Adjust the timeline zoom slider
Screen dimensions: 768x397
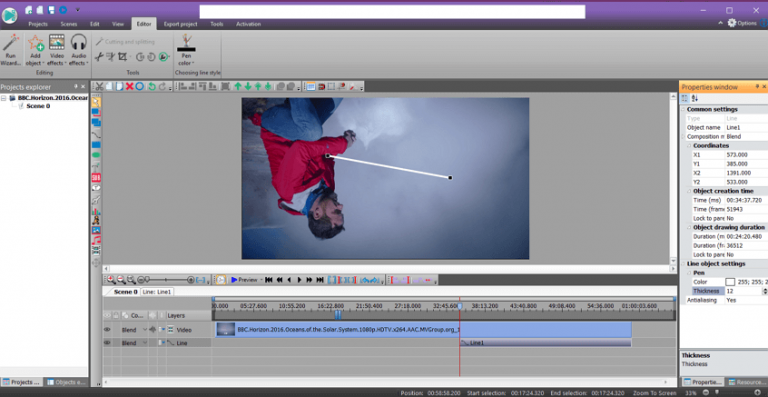click(x=166, y=280)
